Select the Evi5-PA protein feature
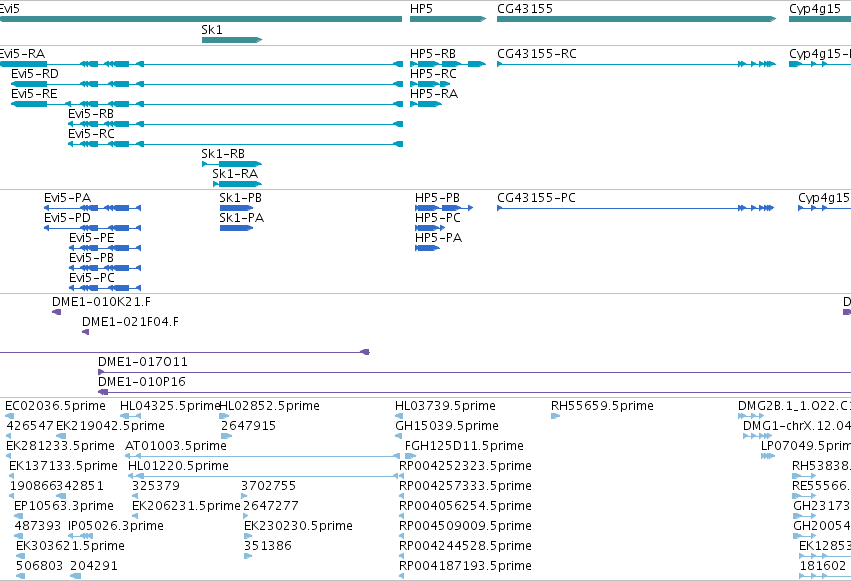The image size is (851, 581). click(92, 208)
